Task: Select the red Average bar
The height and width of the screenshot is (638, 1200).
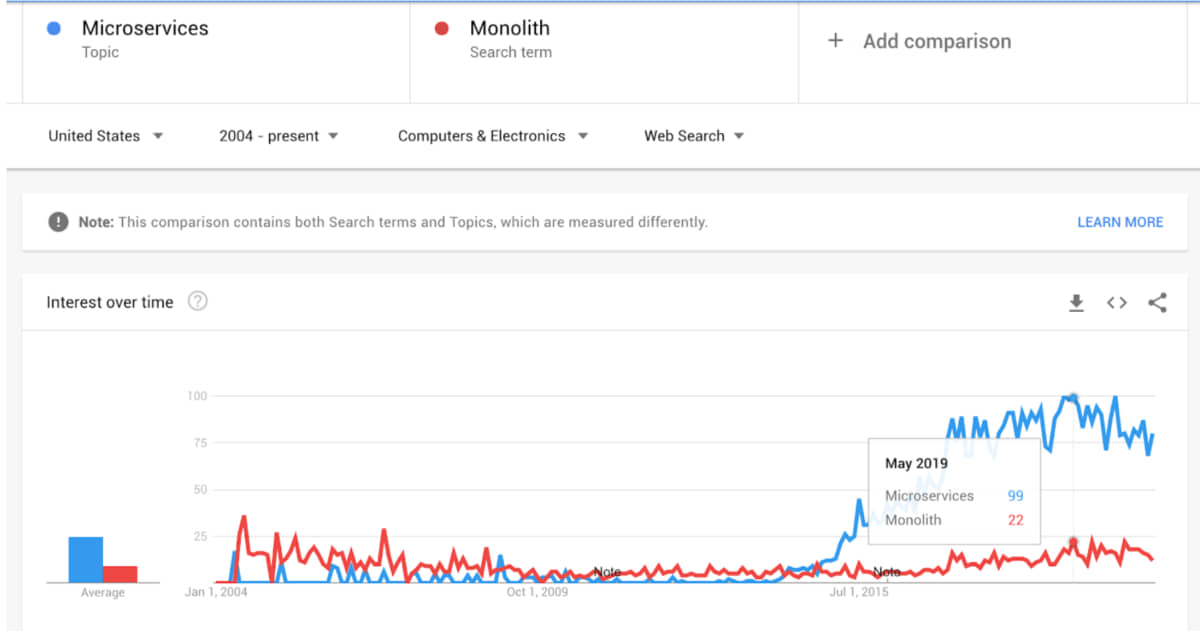Action: coord(120,574)
